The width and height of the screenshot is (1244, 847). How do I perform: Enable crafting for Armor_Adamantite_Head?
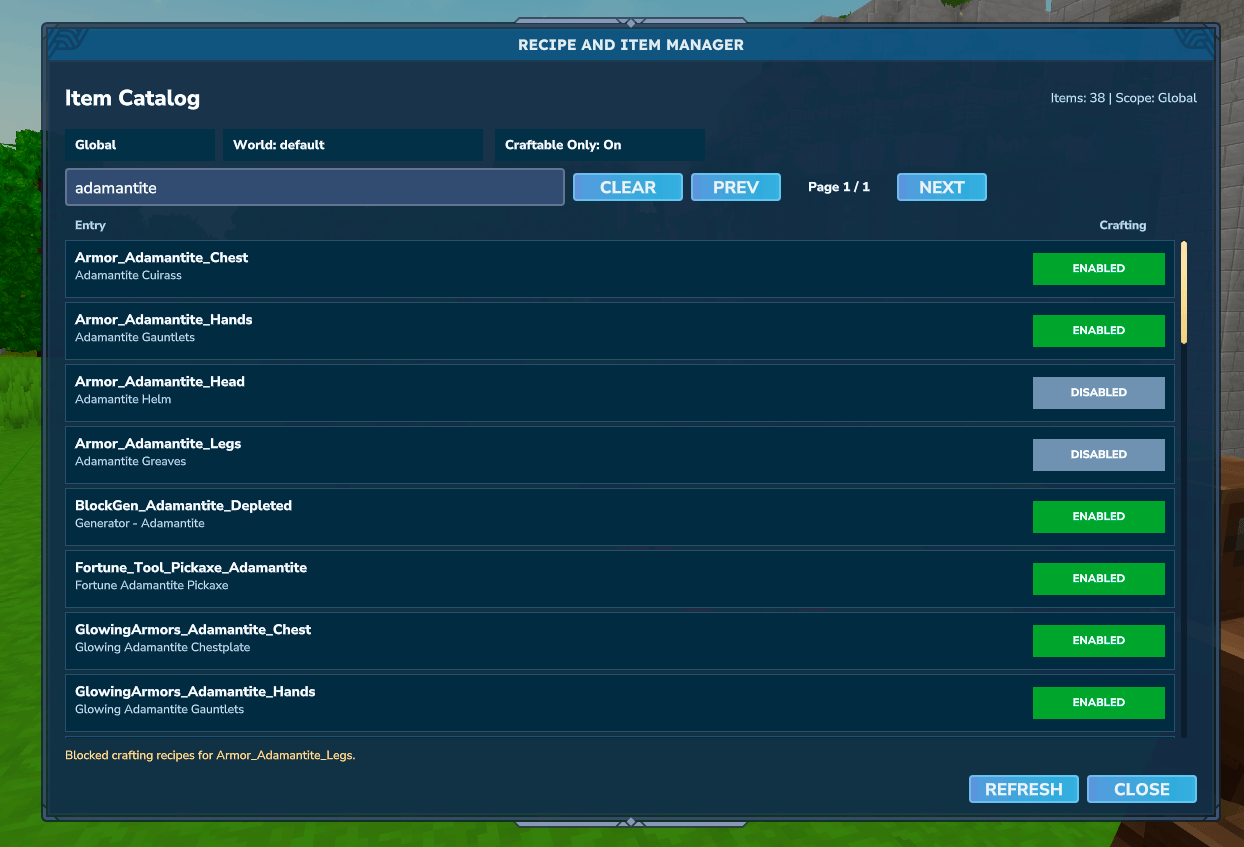[x=1098, y=393]
